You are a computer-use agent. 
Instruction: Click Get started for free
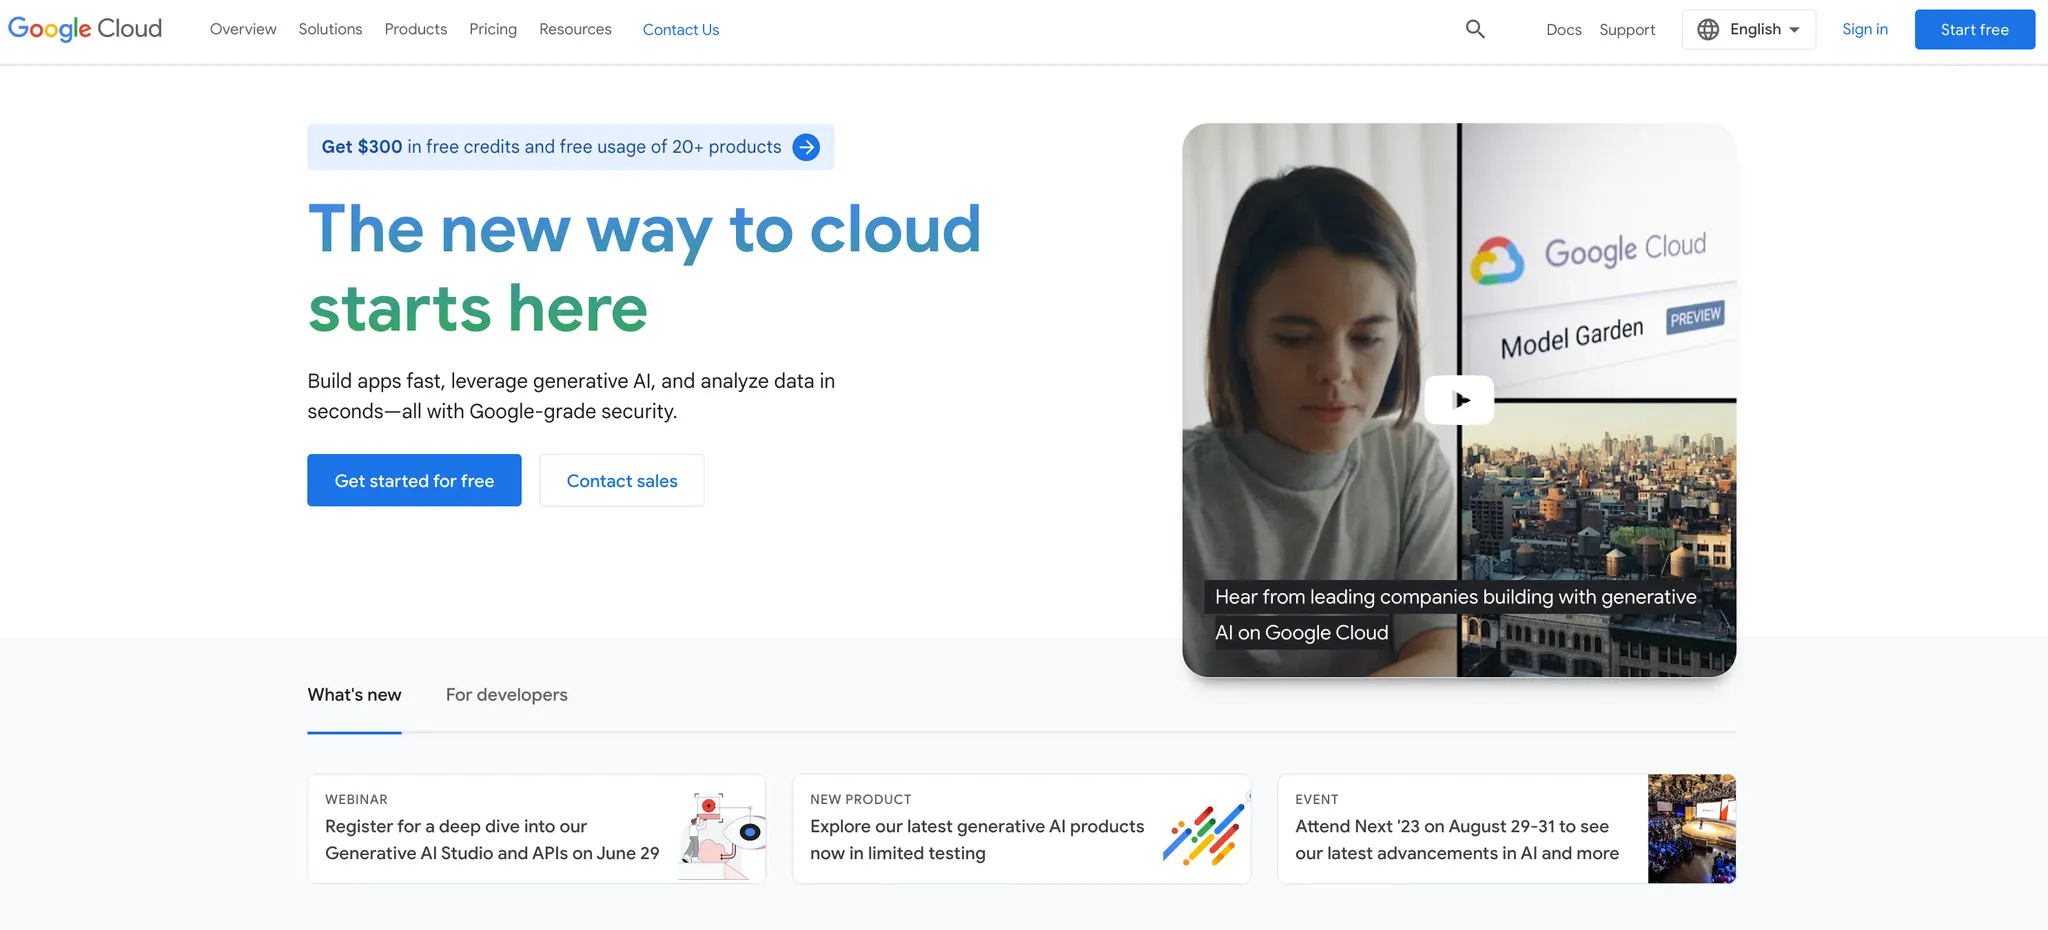(x=414, y=480)
